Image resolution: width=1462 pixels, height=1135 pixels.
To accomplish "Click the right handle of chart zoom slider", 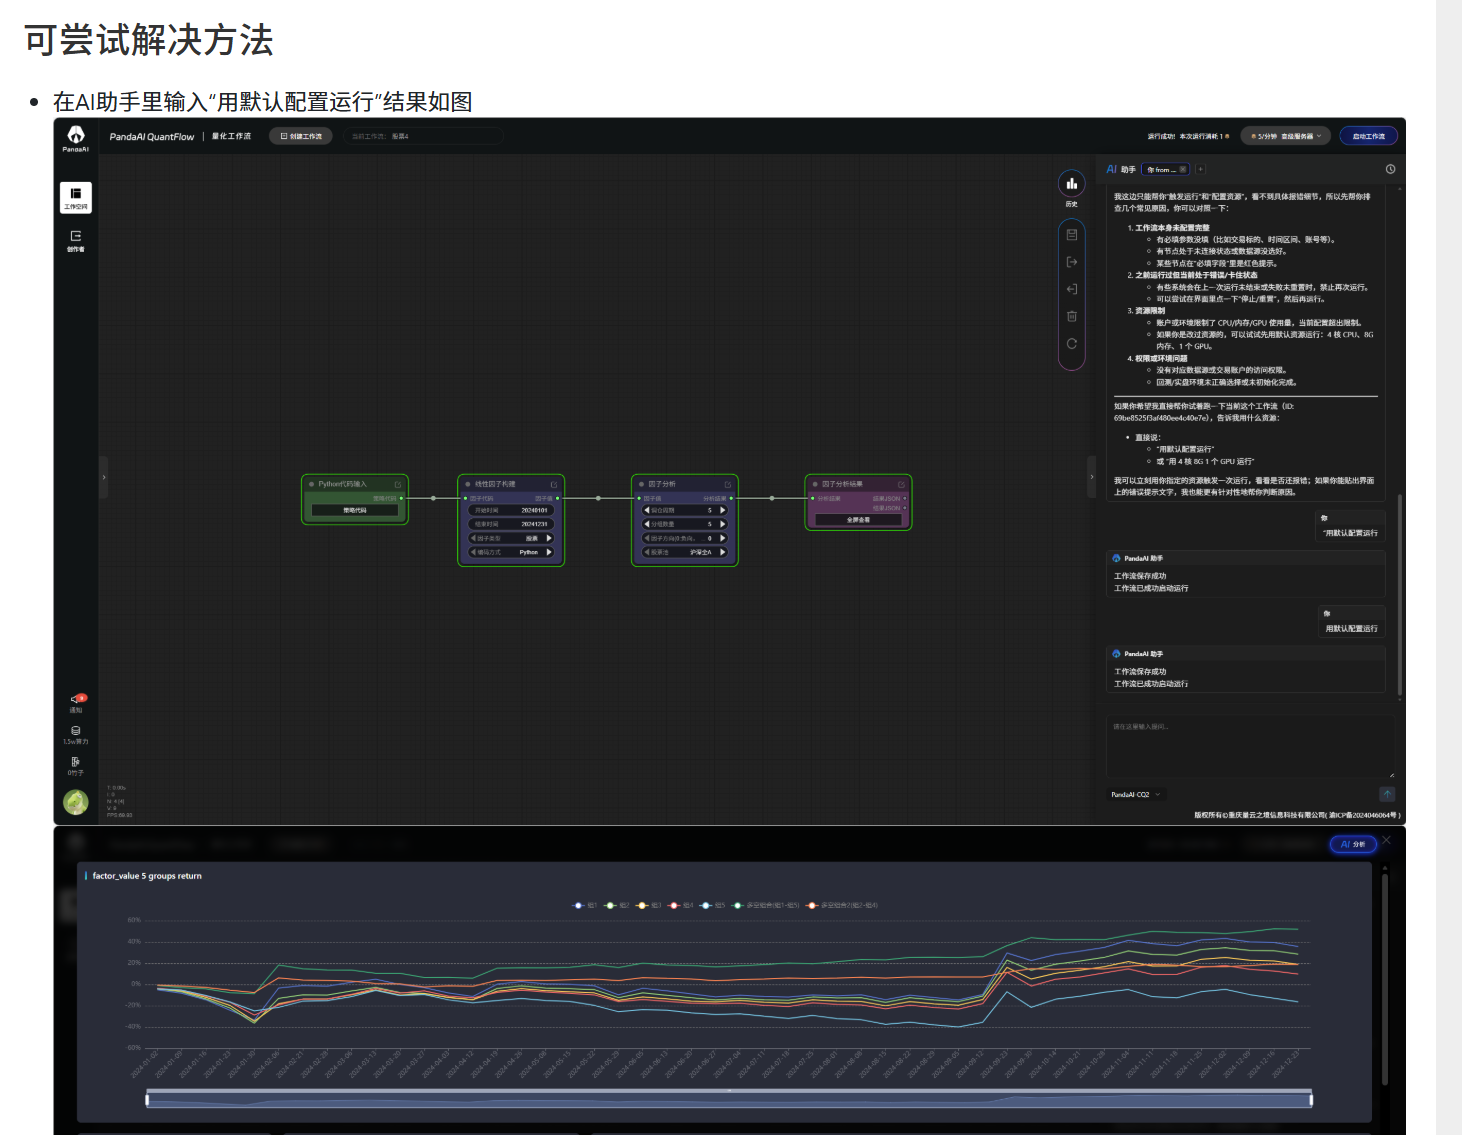I will coord(1311,1100).
